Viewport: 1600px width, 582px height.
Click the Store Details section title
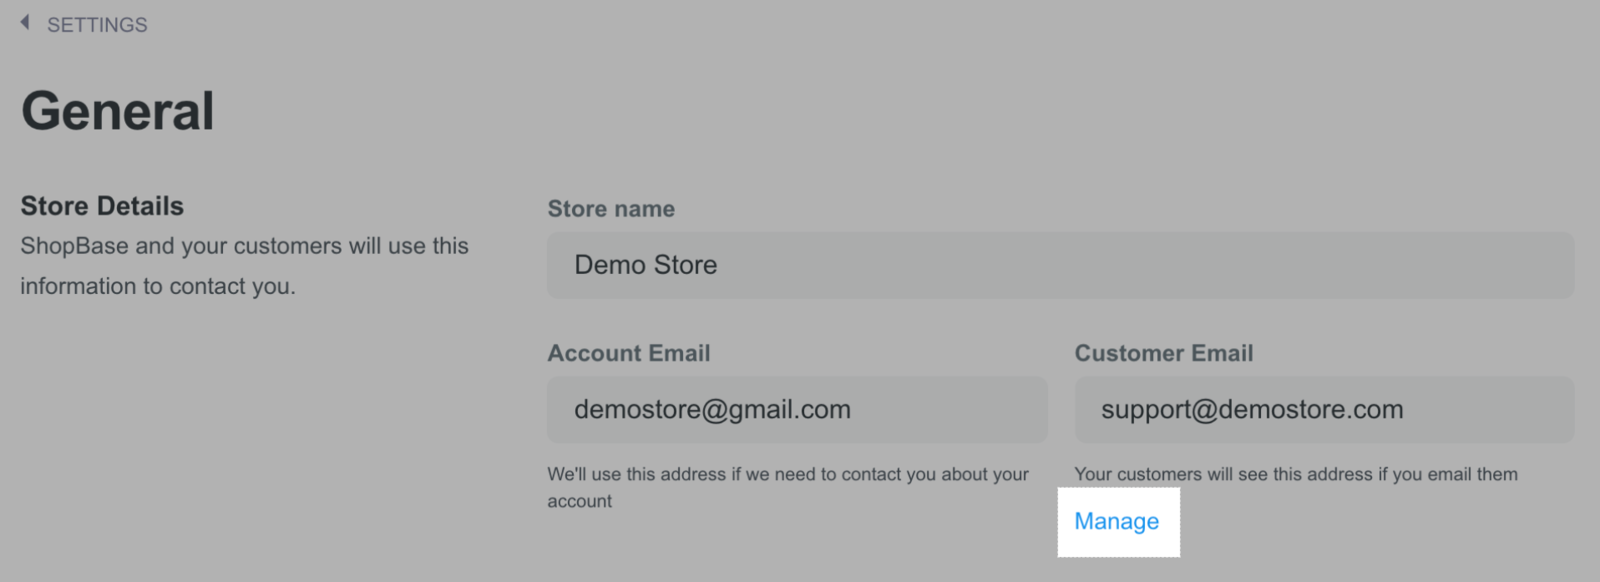(x=102, y=206)
